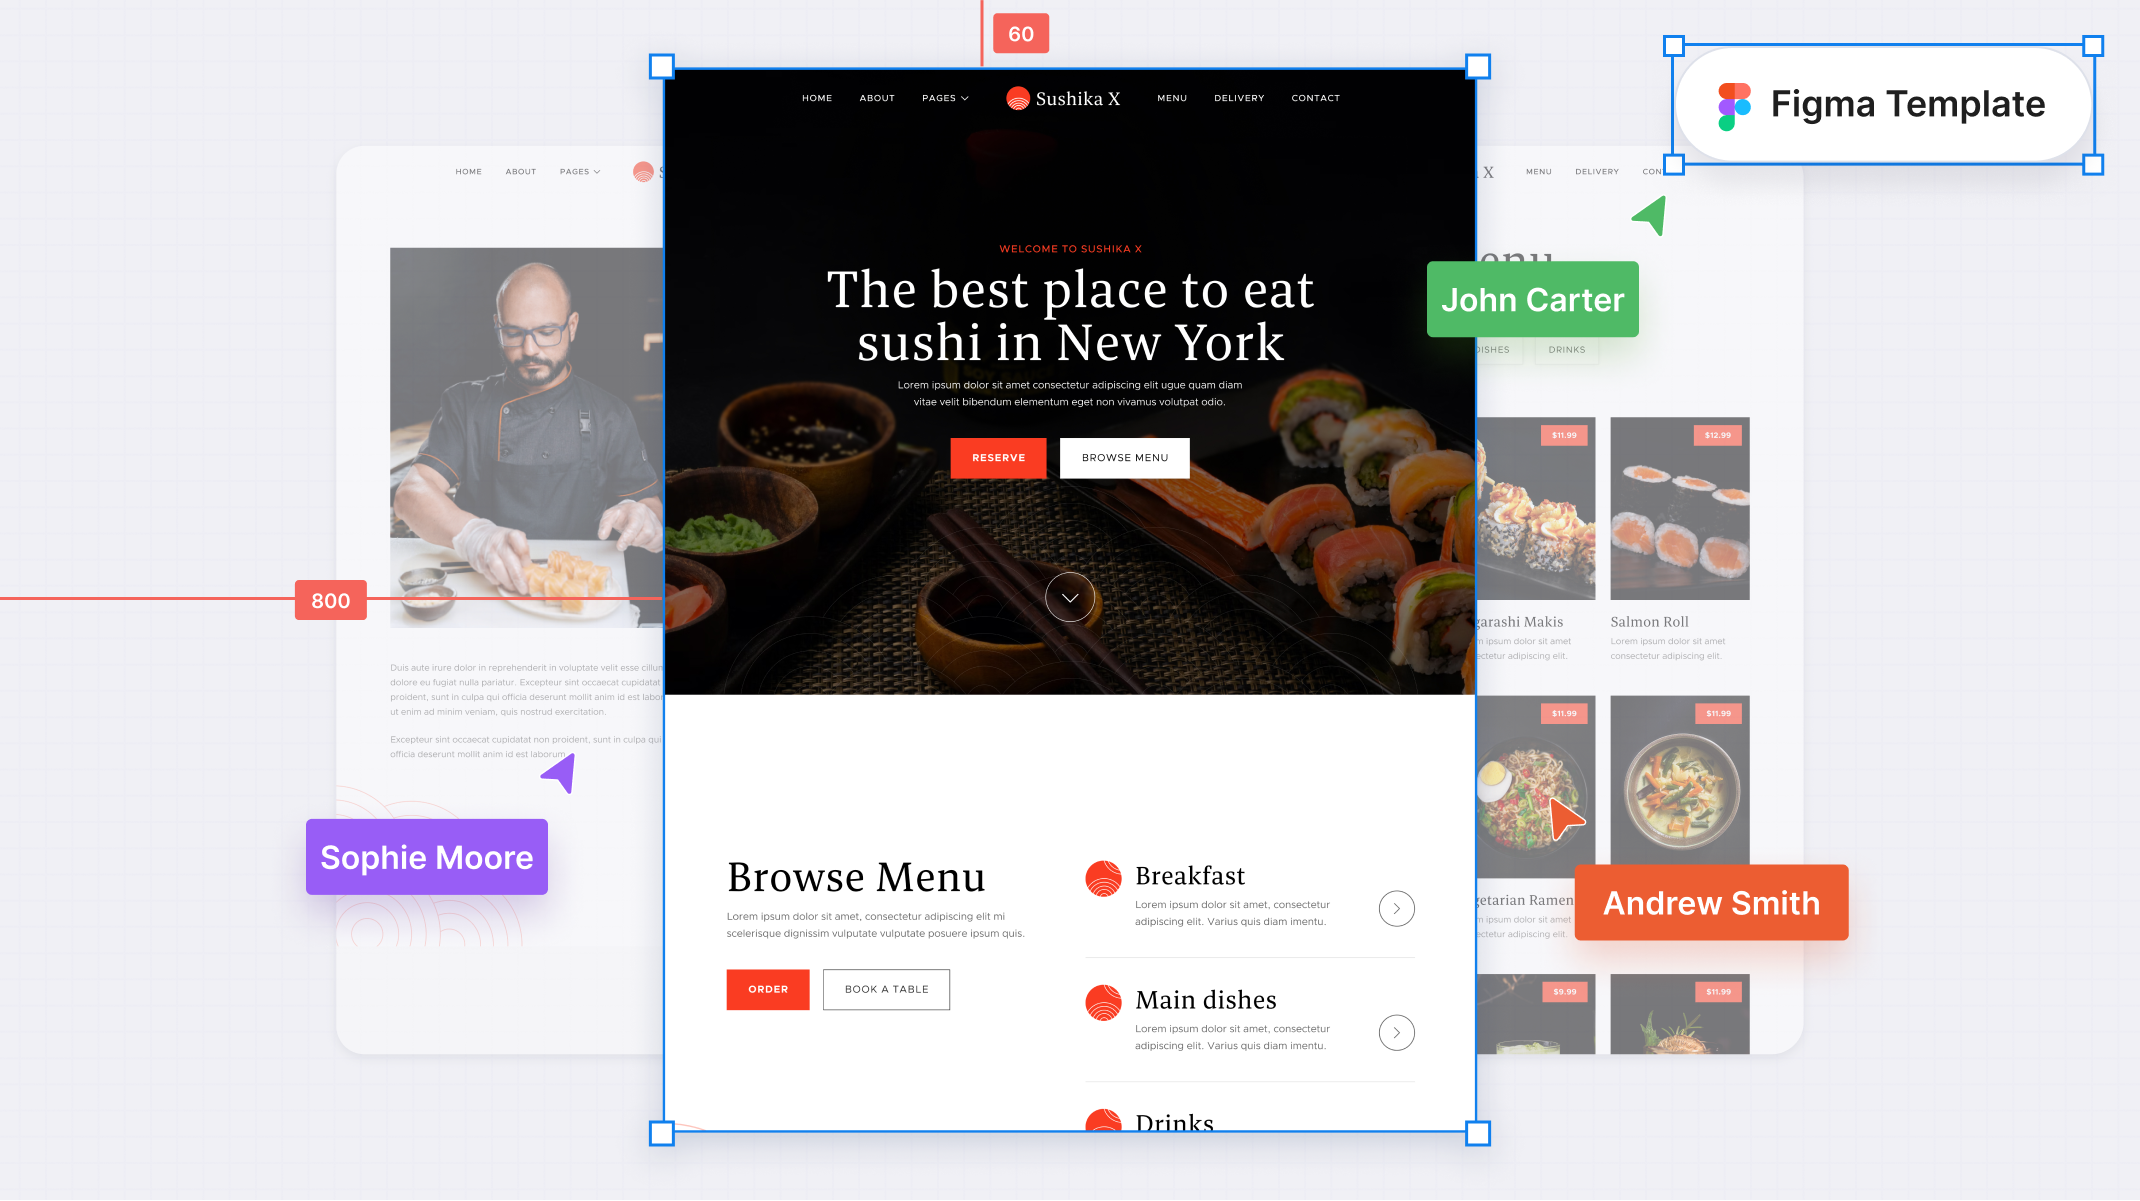This screenshot has width=2140, height=1201.
Task: Click the measurement dimension indicator showing 800
Action: (331, 600)
